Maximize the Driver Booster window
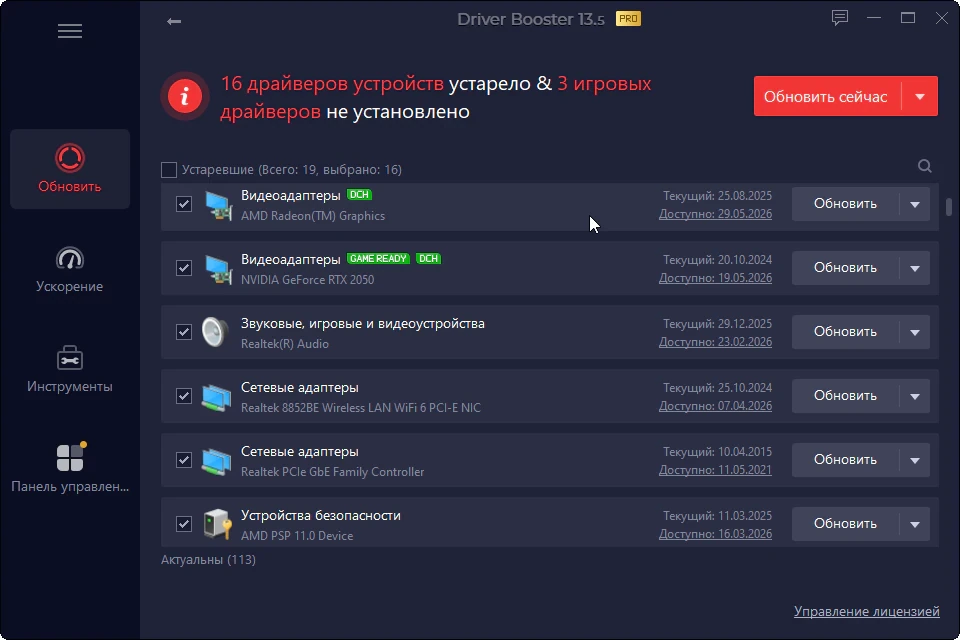This screenshot has height=640, width=960. tap(908, 18)
